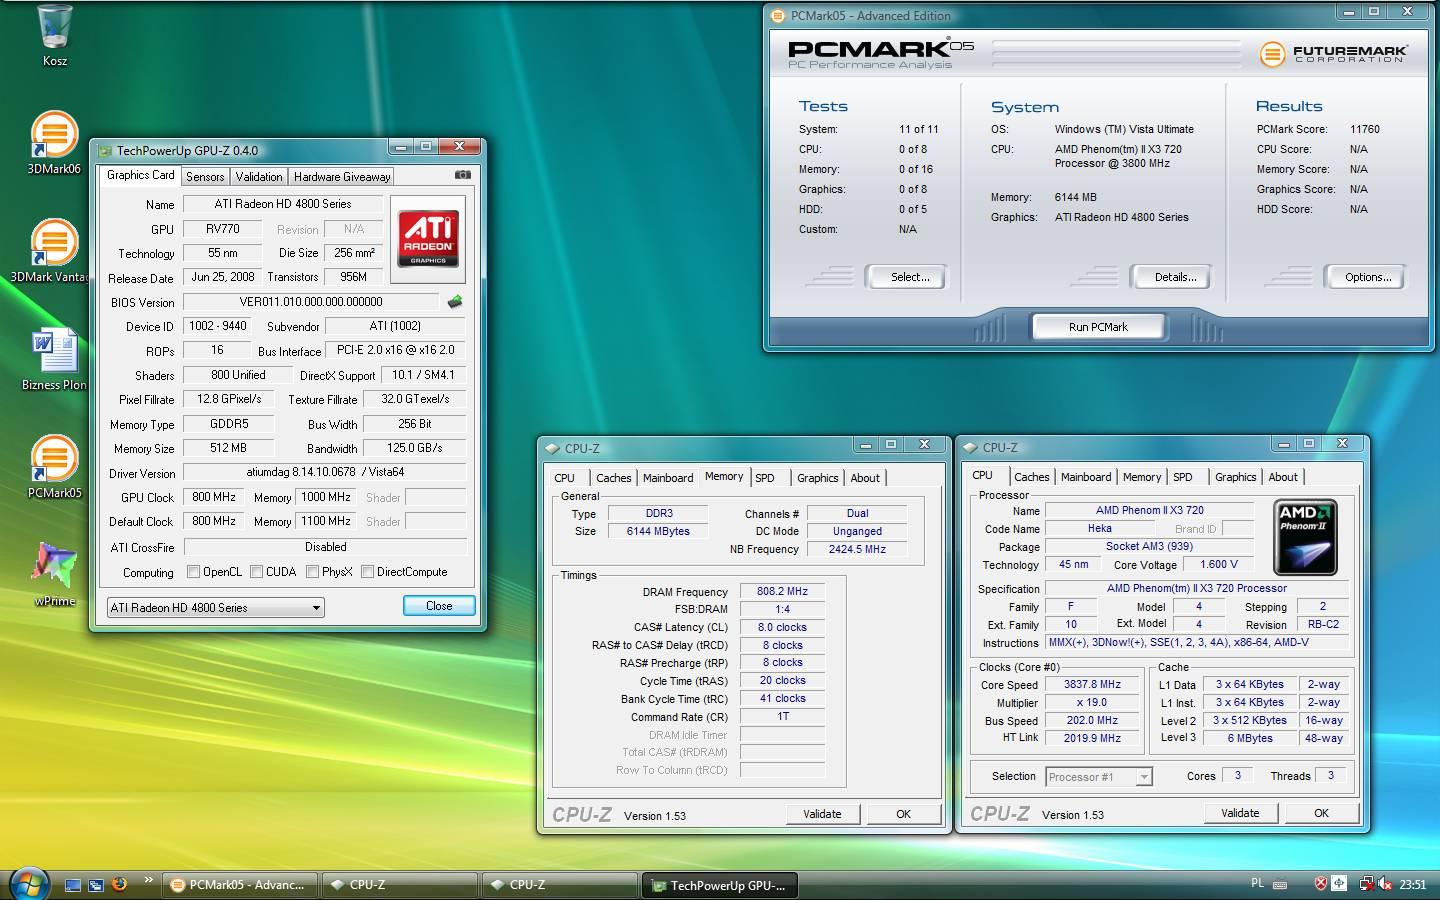Click Validate in the CPU-Z processor window

click(1240, 813)
